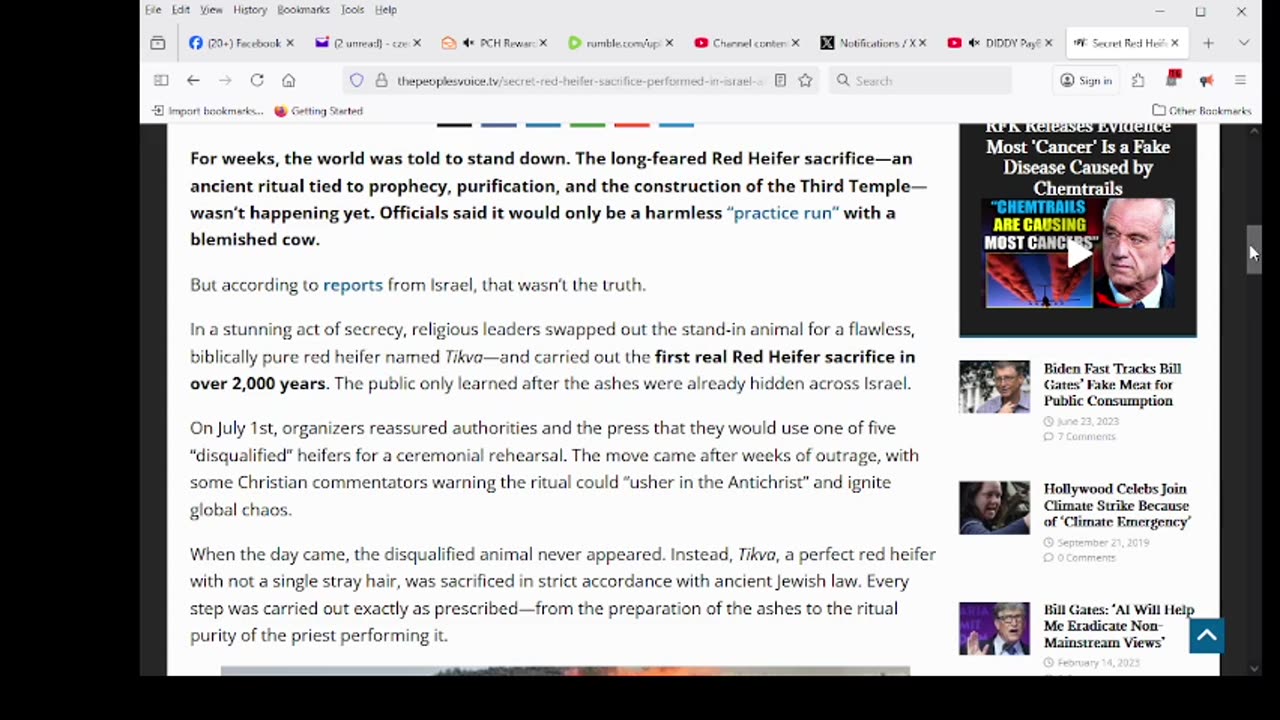Image resolution: width=1280 pixels, height=720 pixels.
Task: Open the Getting Started bookmark
Action: tap(319, 111)
